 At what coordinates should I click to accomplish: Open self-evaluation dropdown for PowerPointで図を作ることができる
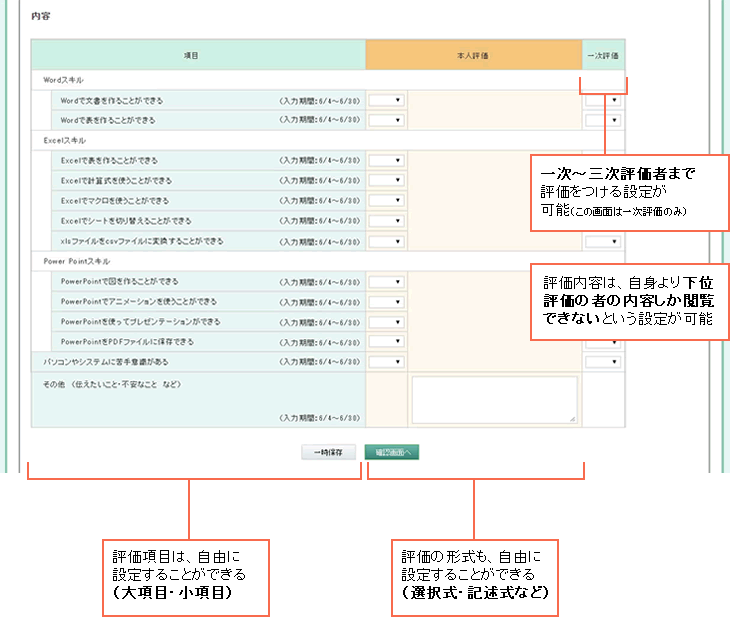tap(386, 282)
